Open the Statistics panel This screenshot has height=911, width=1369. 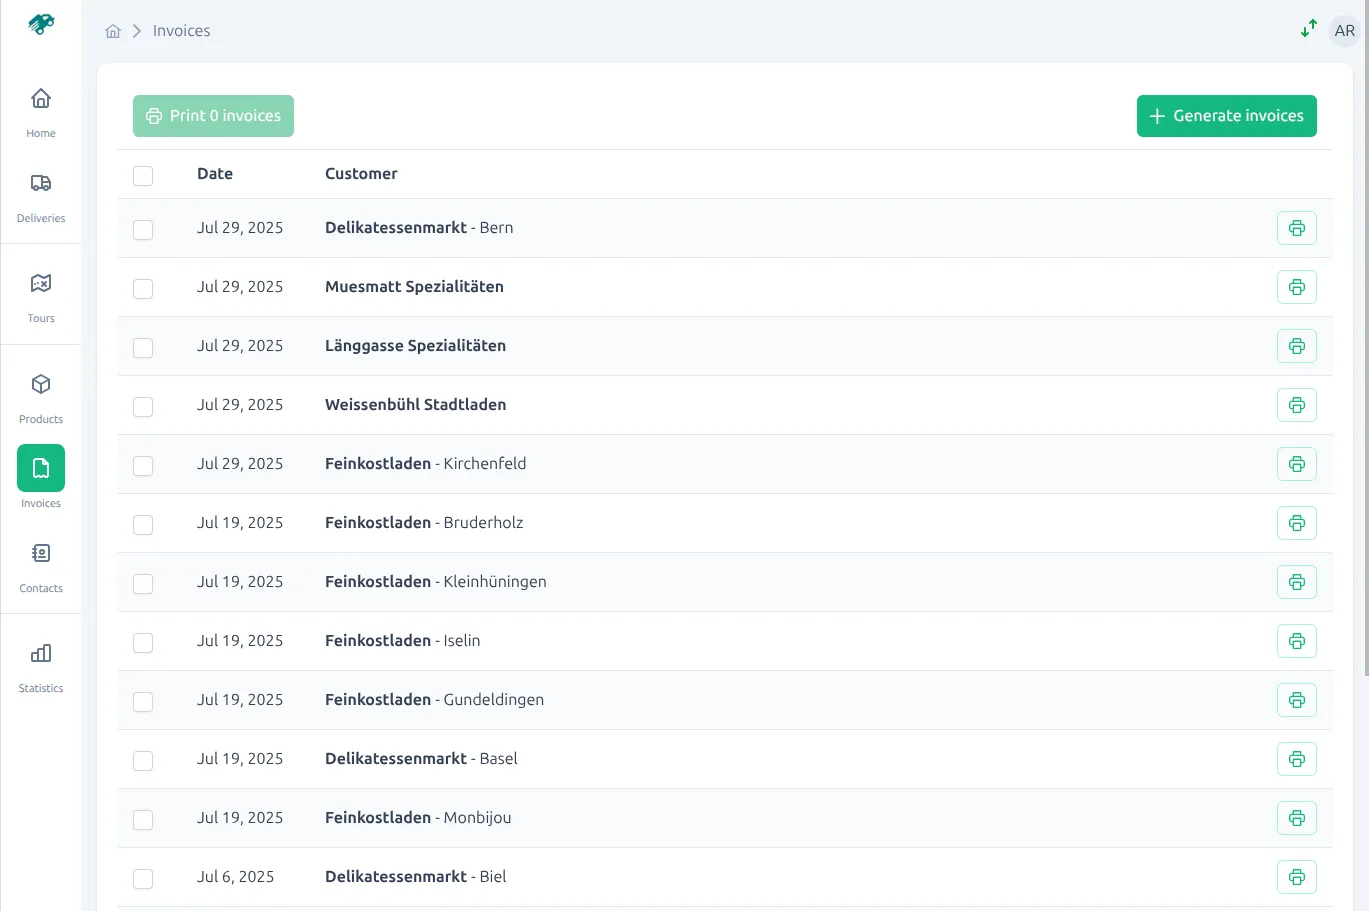[40, 666]
